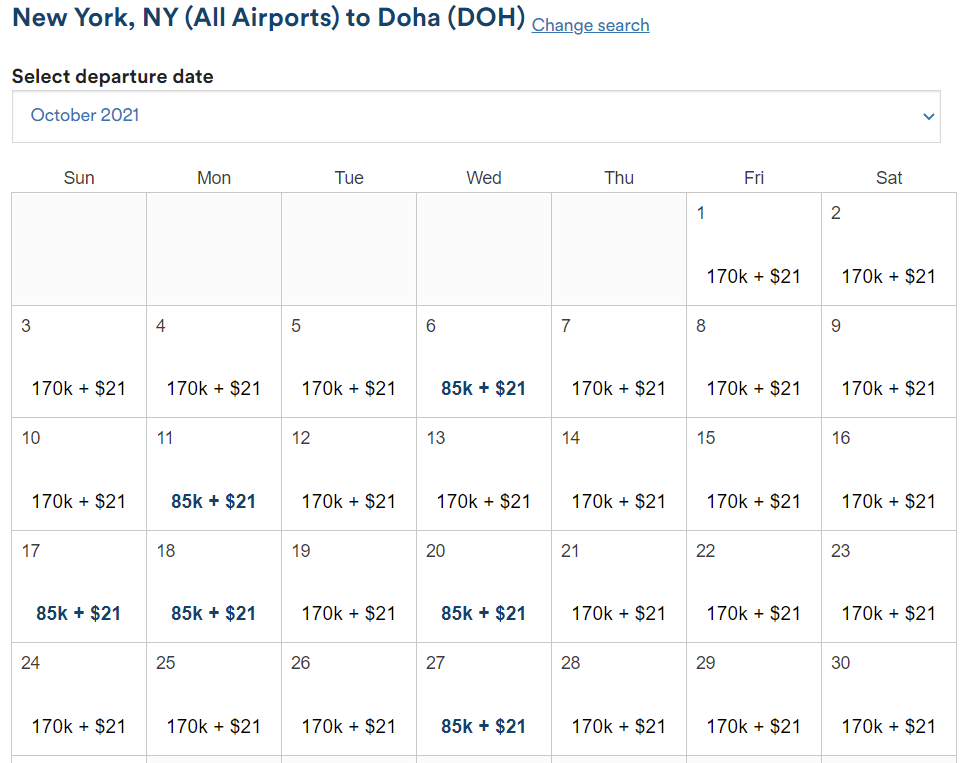Pick October 30 departure date
Screen dimensions: 967x763
click(x=888, y=698)
